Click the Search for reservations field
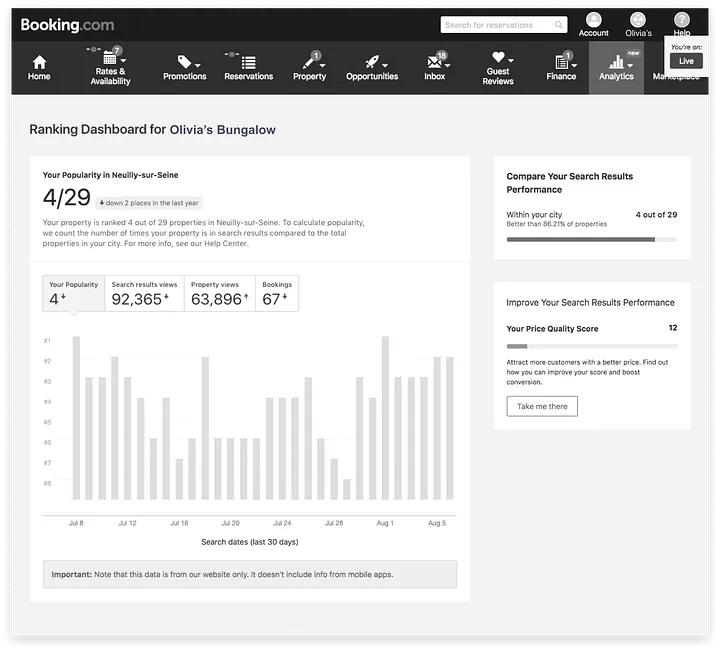The height and width of the screenshot is (651, 720). click(502, 25)
